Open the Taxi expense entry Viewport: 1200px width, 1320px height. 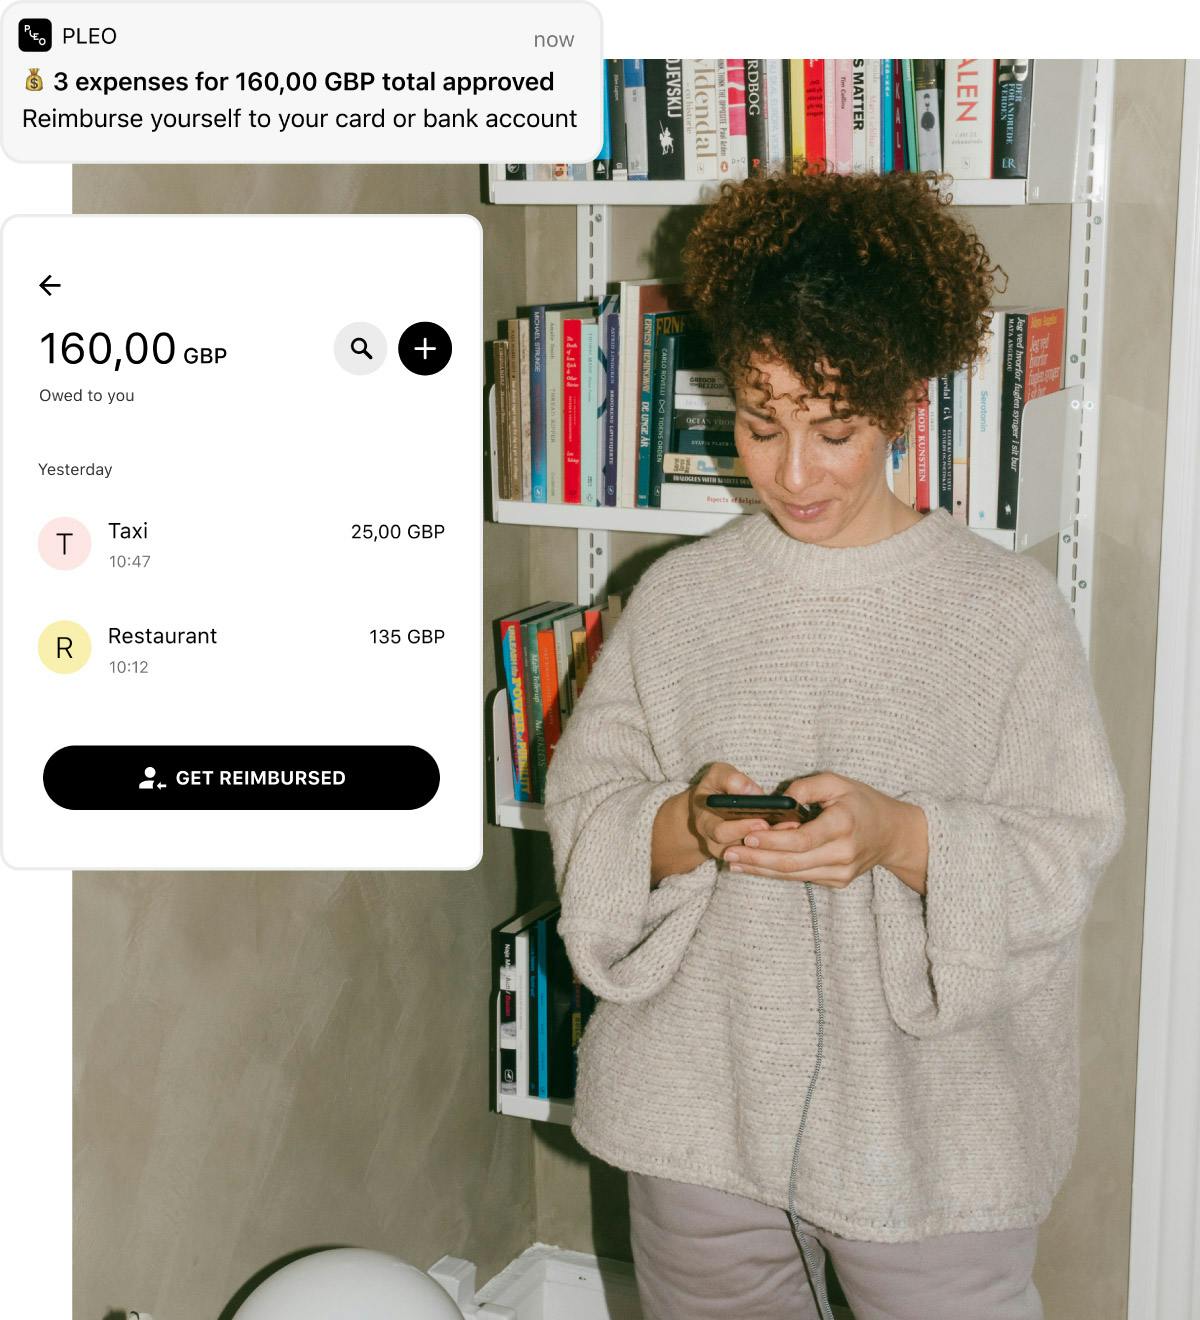coord(241,544)
